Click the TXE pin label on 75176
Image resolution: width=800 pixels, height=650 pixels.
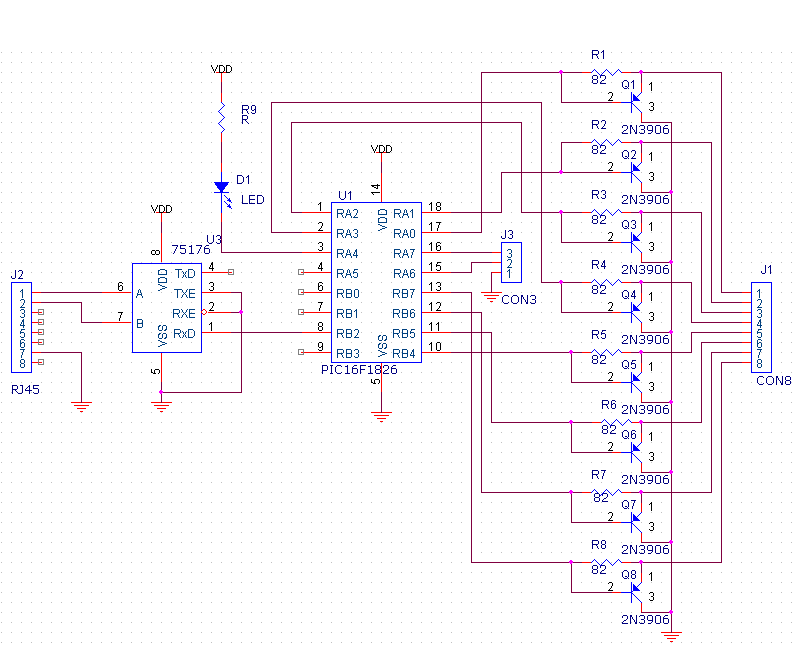click(185, 294)
